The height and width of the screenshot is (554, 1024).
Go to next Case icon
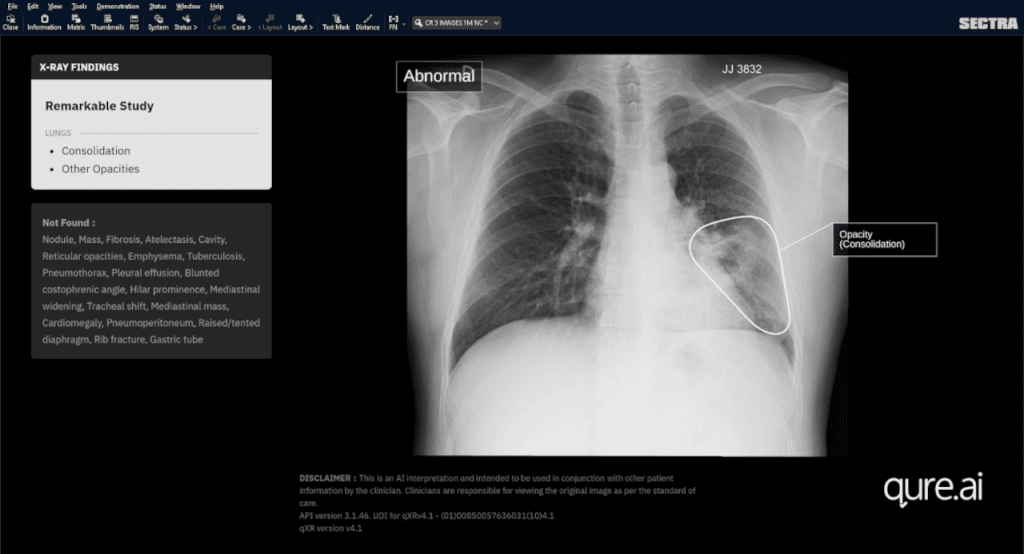coord(241,23)
